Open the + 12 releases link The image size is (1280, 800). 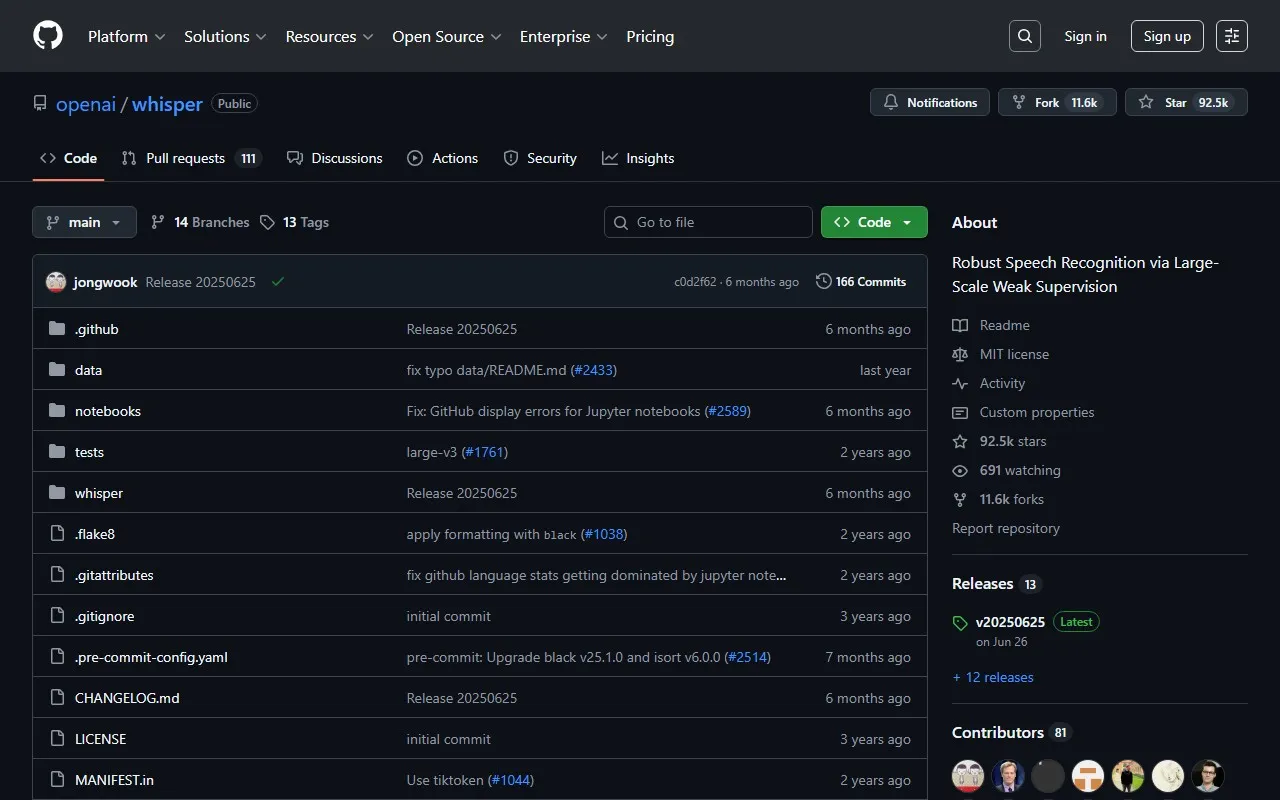click(x=993, y=677)
